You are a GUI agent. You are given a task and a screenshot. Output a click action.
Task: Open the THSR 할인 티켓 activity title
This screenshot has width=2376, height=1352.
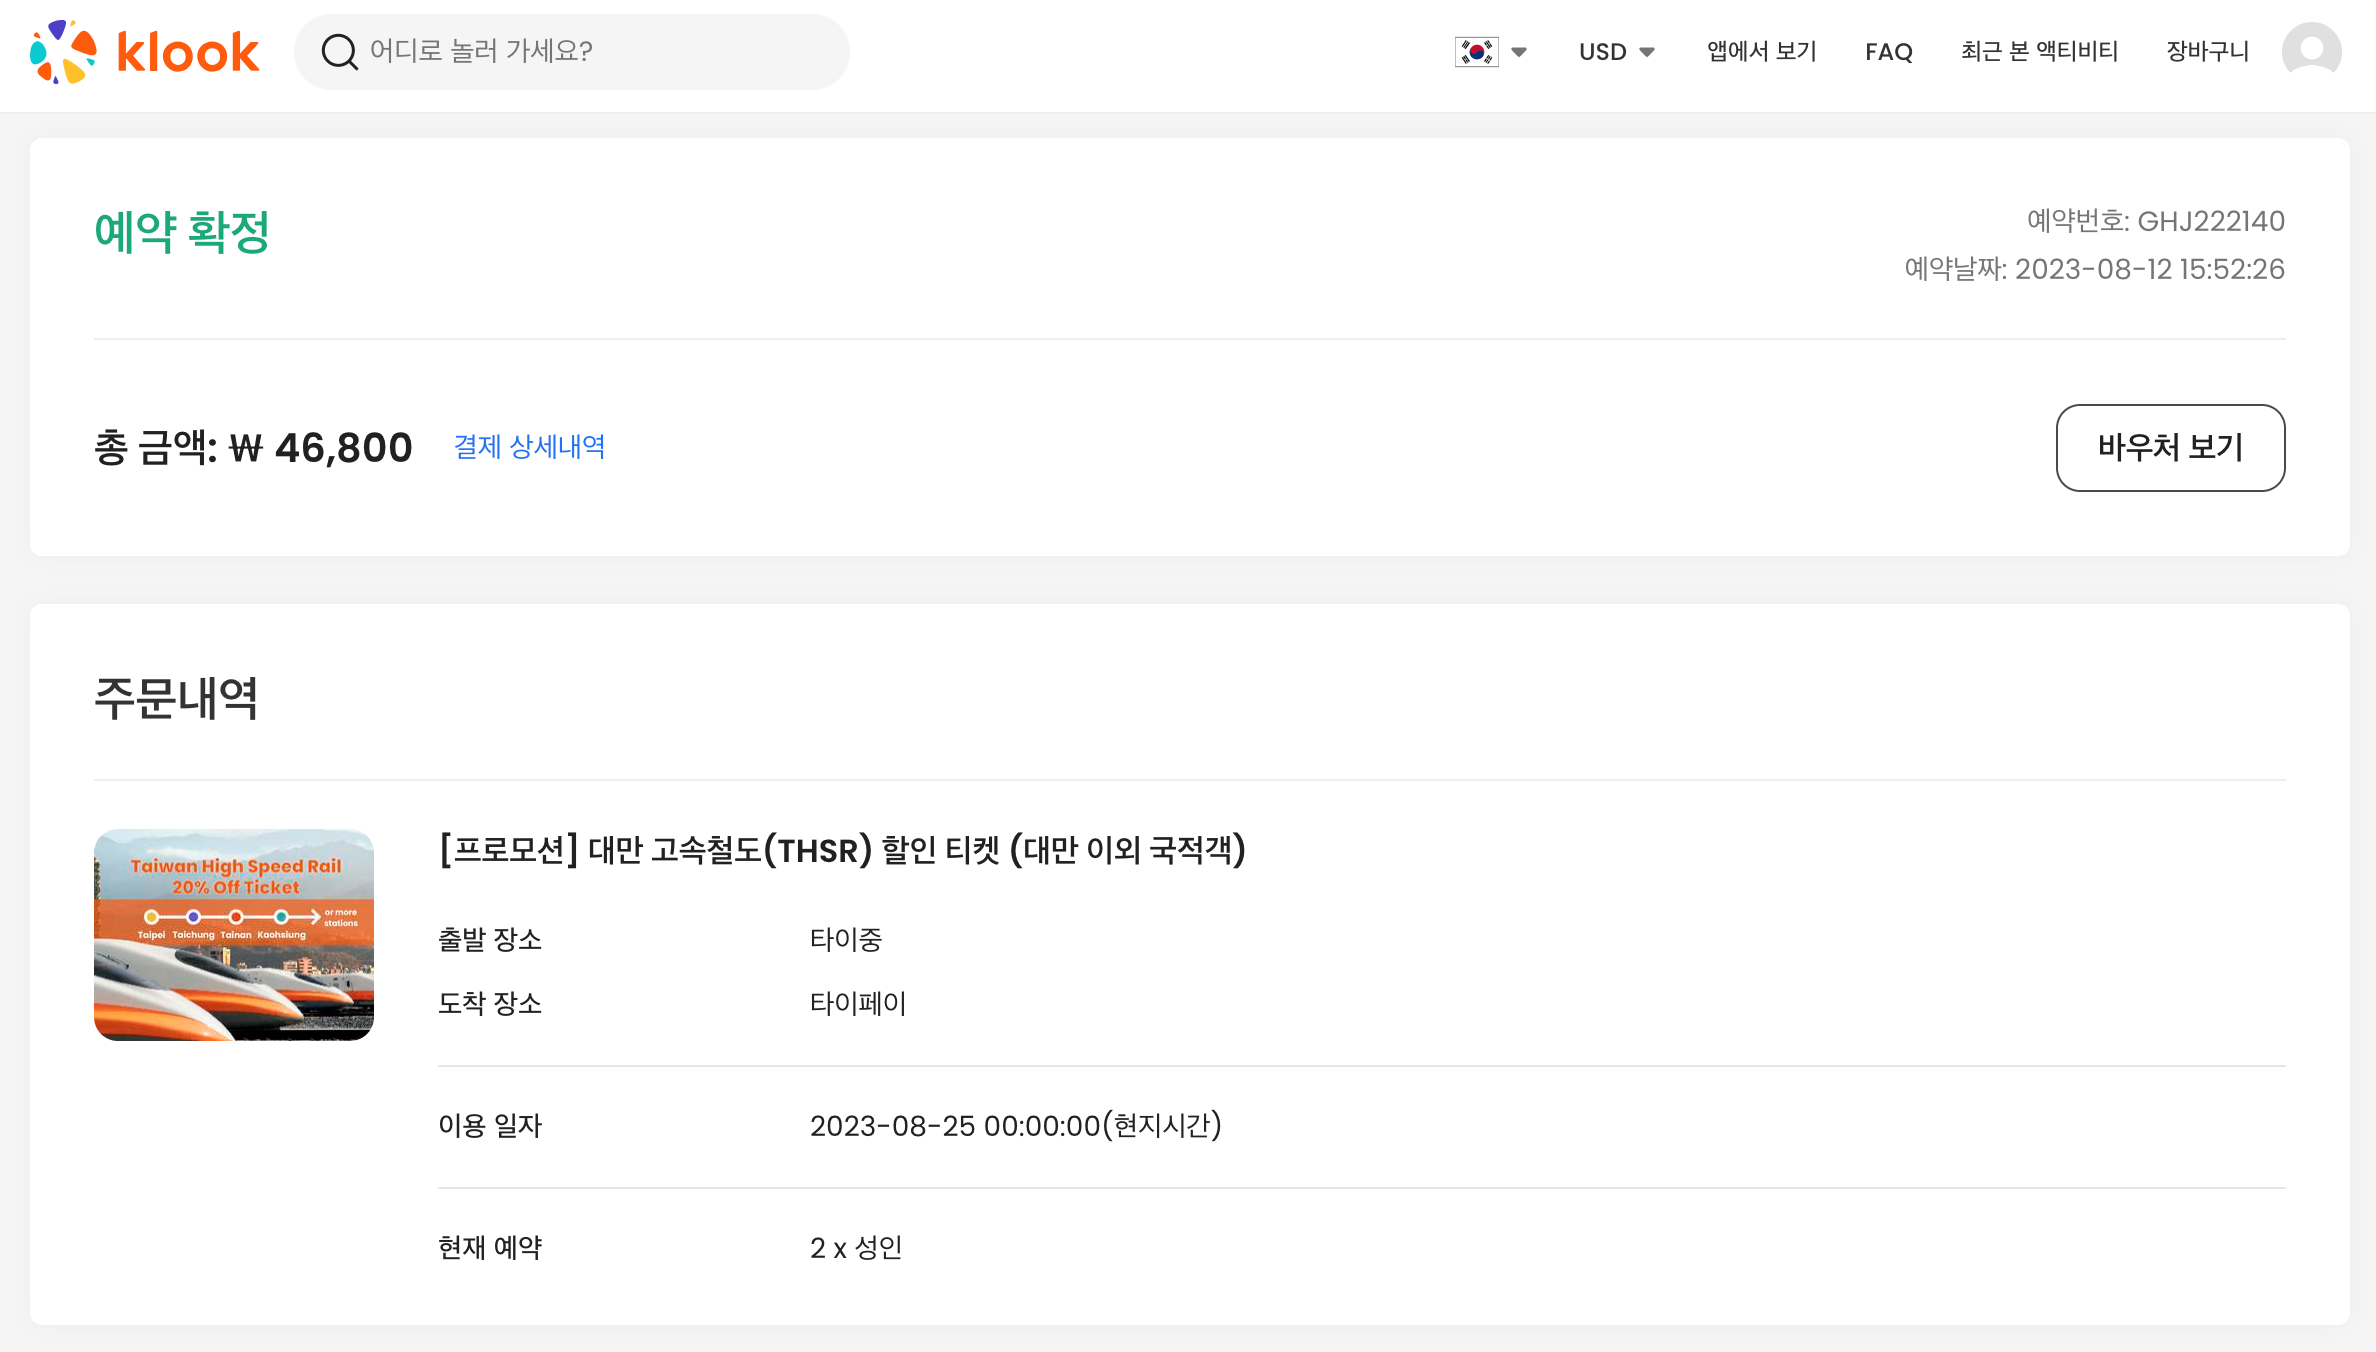click(x=842, y=850)
